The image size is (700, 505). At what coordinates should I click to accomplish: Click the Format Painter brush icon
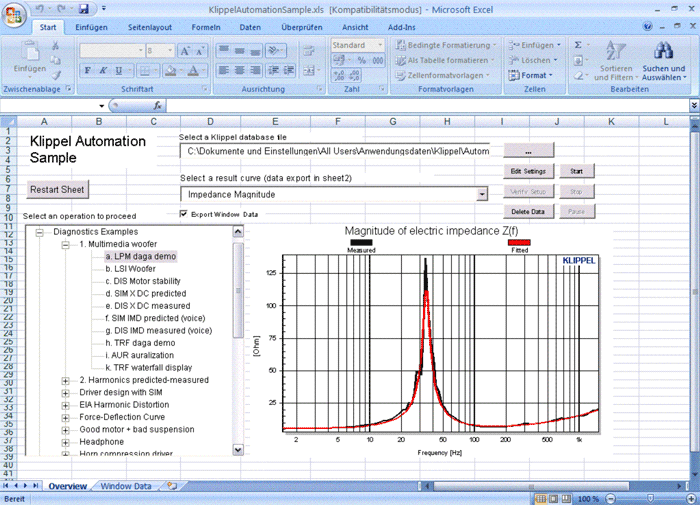point(55,75)
